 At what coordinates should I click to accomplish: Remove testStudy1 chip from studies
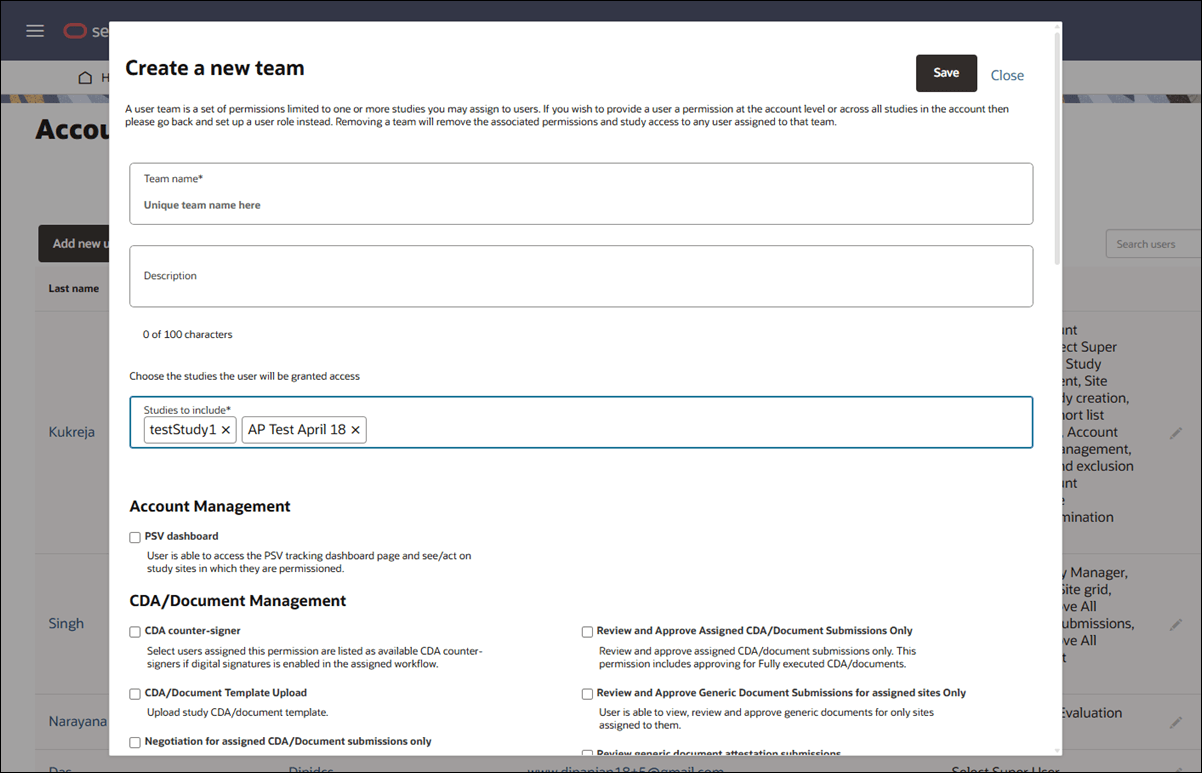(226, 430)
